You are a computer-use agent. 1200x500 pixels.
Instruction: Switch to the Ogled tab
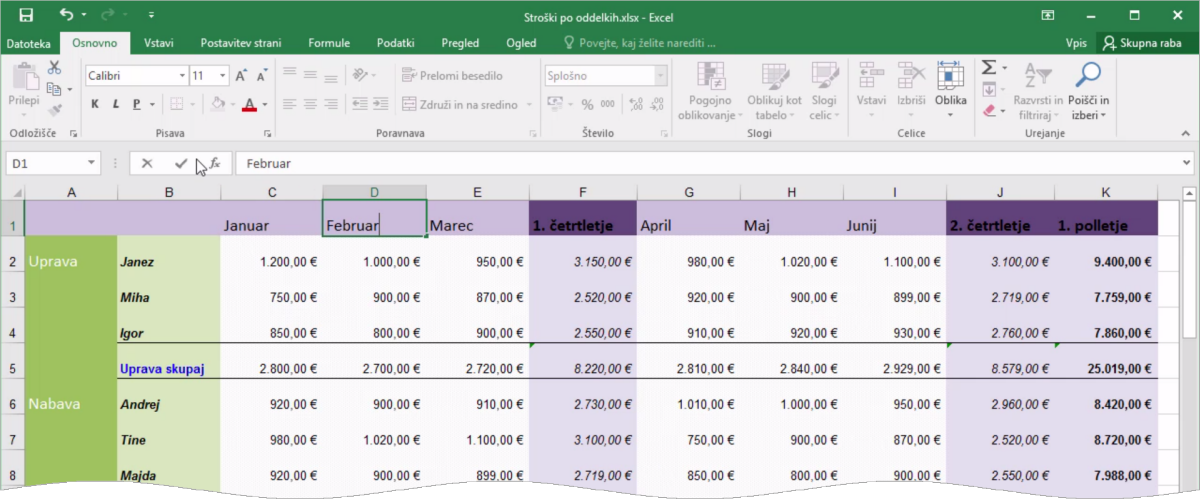[521, 43]
